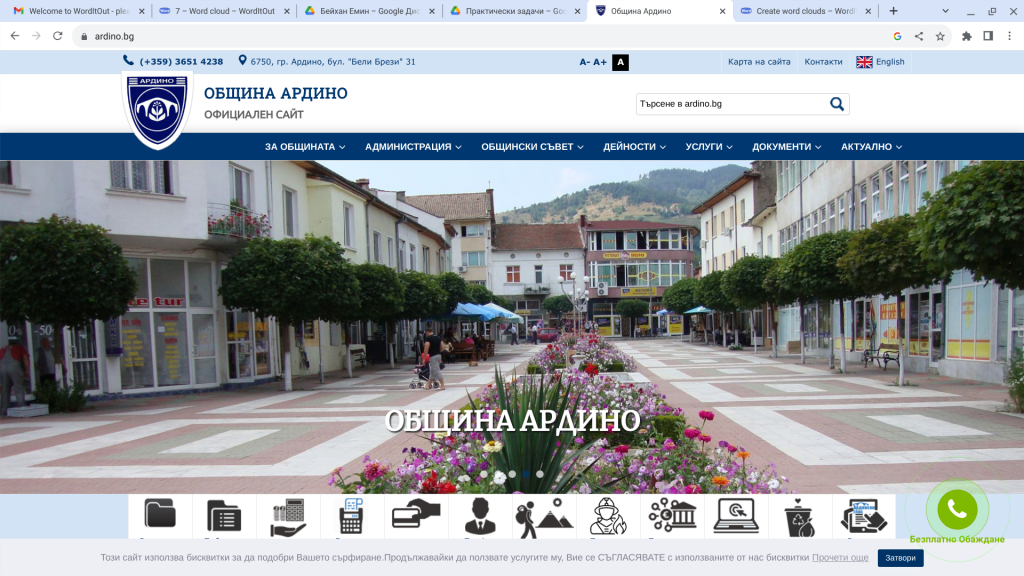Open the Карта на сайта link
Viewport: 1024px width, 576px height.
tap(759, 62)
